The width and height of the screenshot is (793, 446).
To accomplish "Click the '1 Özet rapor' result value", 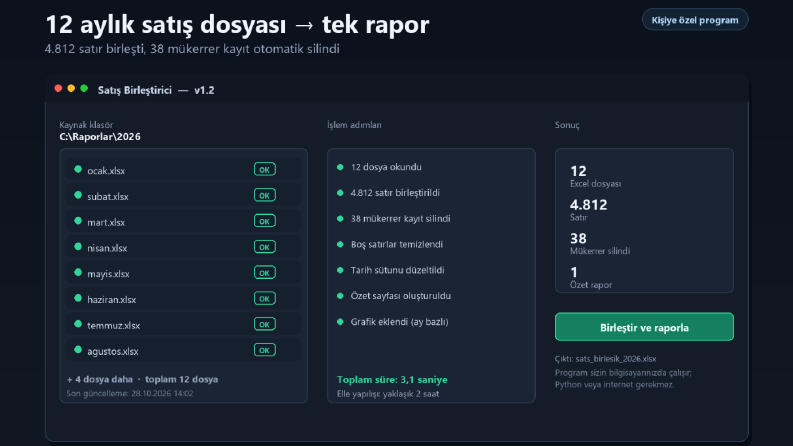I will (591, 278).
